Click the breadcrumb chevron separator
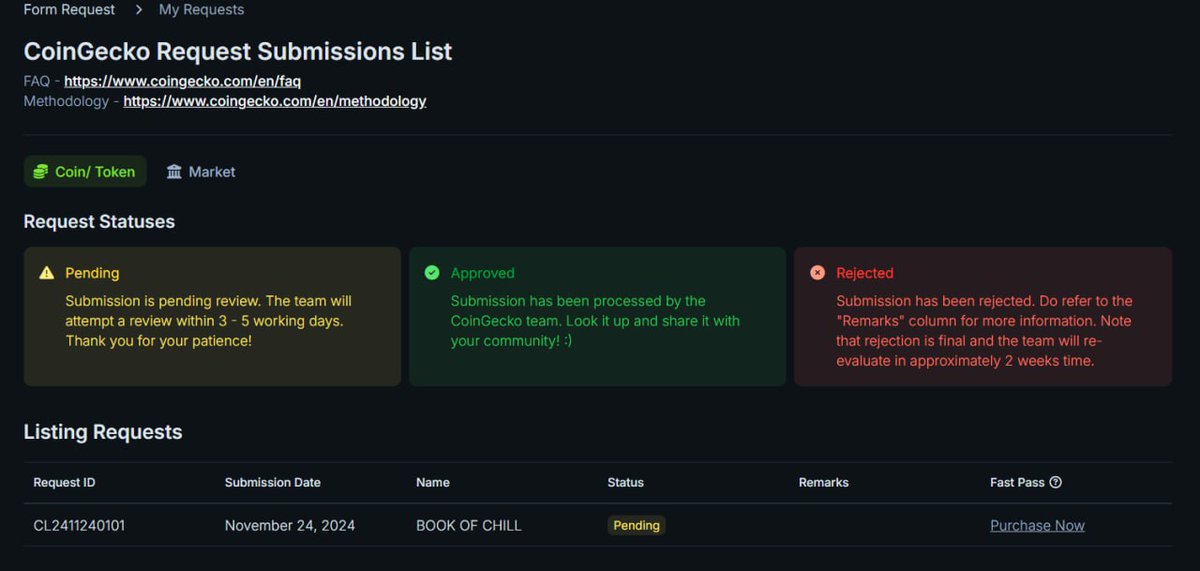 tap(138, 9)
